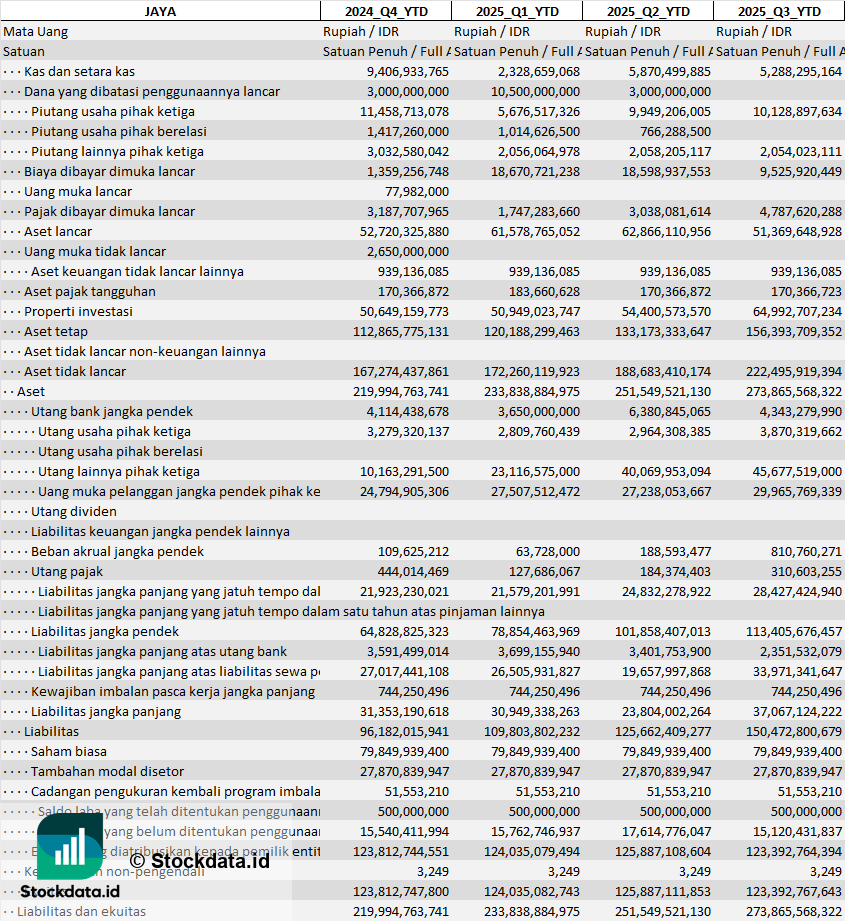Image resolution: width=845 pixels, height=921 pixels.
Task: Click Aset lancar value 52,720,325,880
Action: 405,231
